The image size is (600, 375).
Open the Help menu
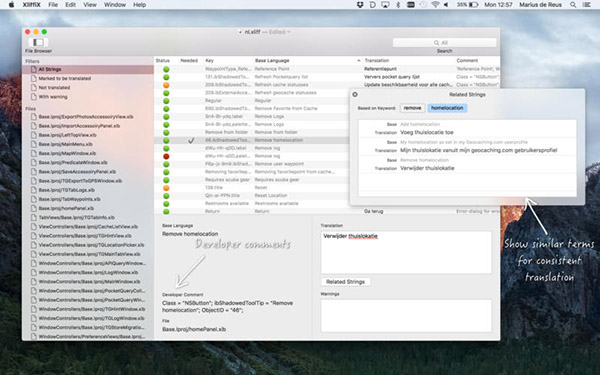[139, 5]
